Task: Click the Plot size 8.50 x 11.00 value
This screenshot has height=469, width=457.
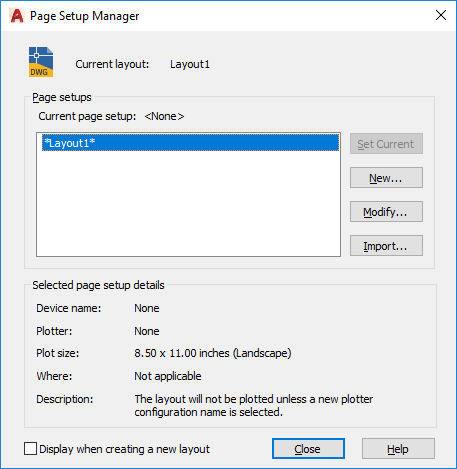Action: click(x=213, y=353)
